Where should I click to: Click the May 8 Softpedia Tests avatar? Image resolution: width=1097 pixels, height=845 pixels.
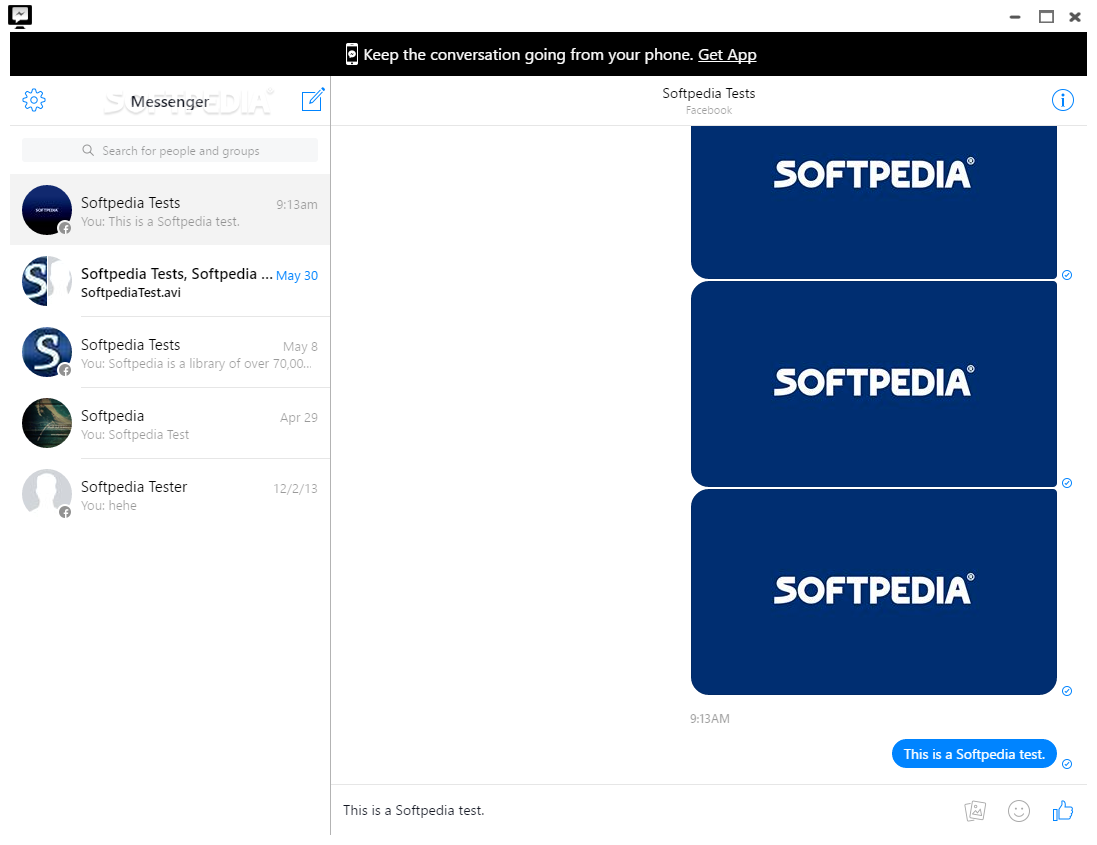click(47, 352)
